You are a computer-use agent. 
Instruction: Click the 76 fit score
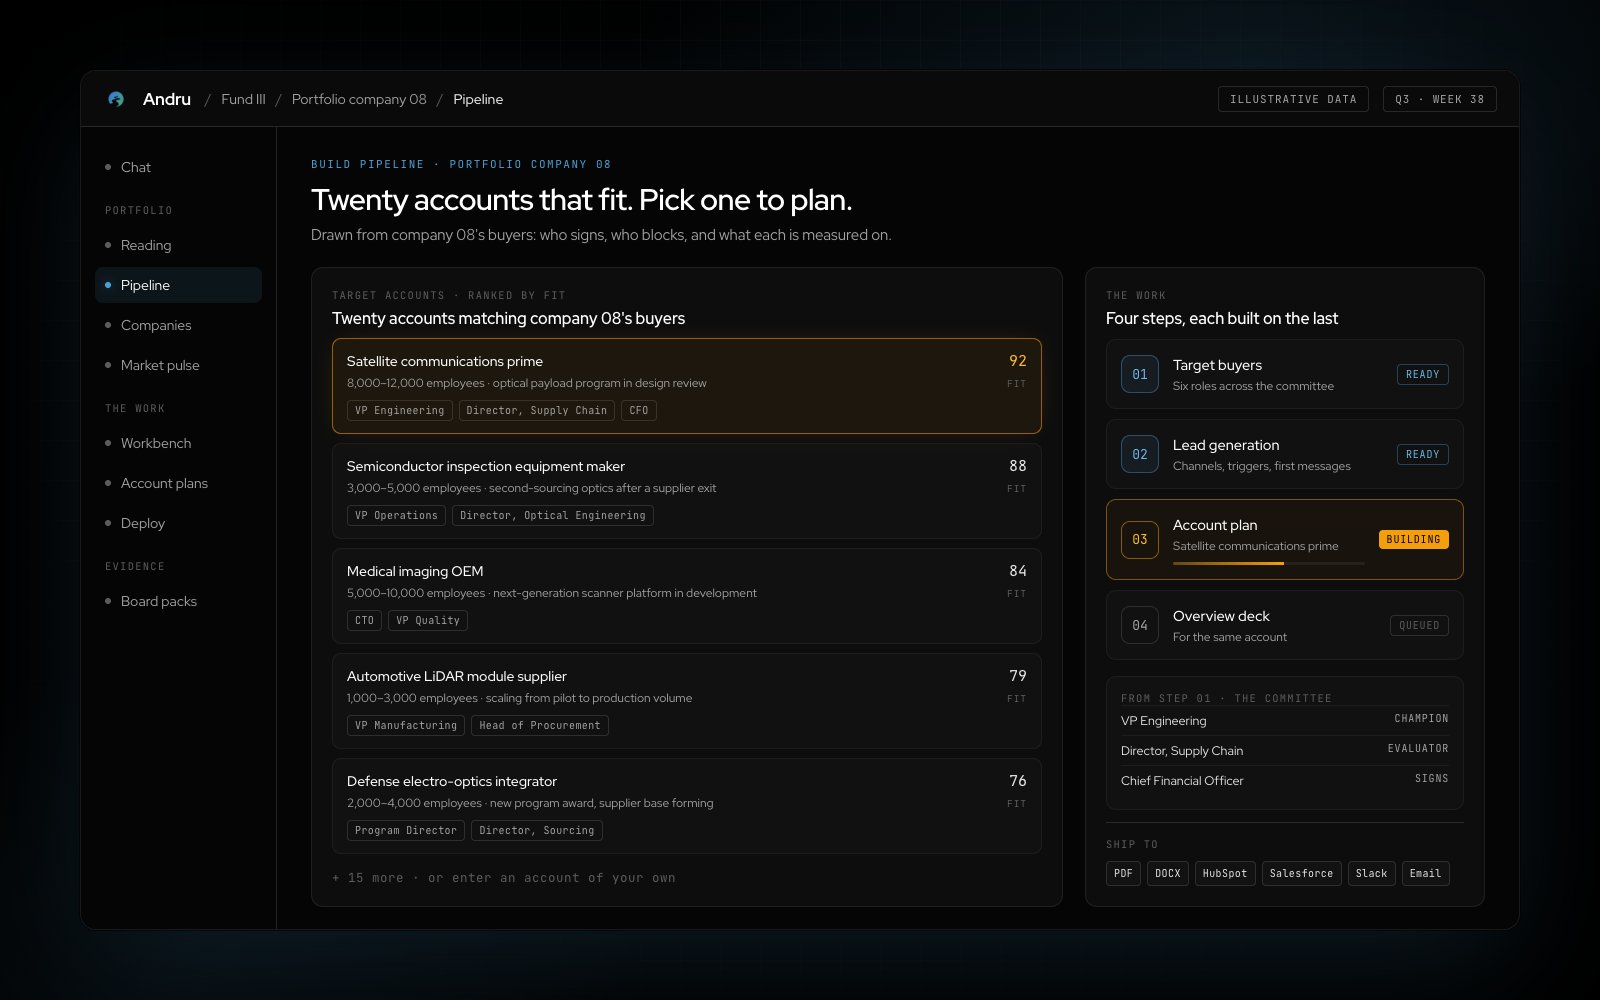tap(1017, 781)
